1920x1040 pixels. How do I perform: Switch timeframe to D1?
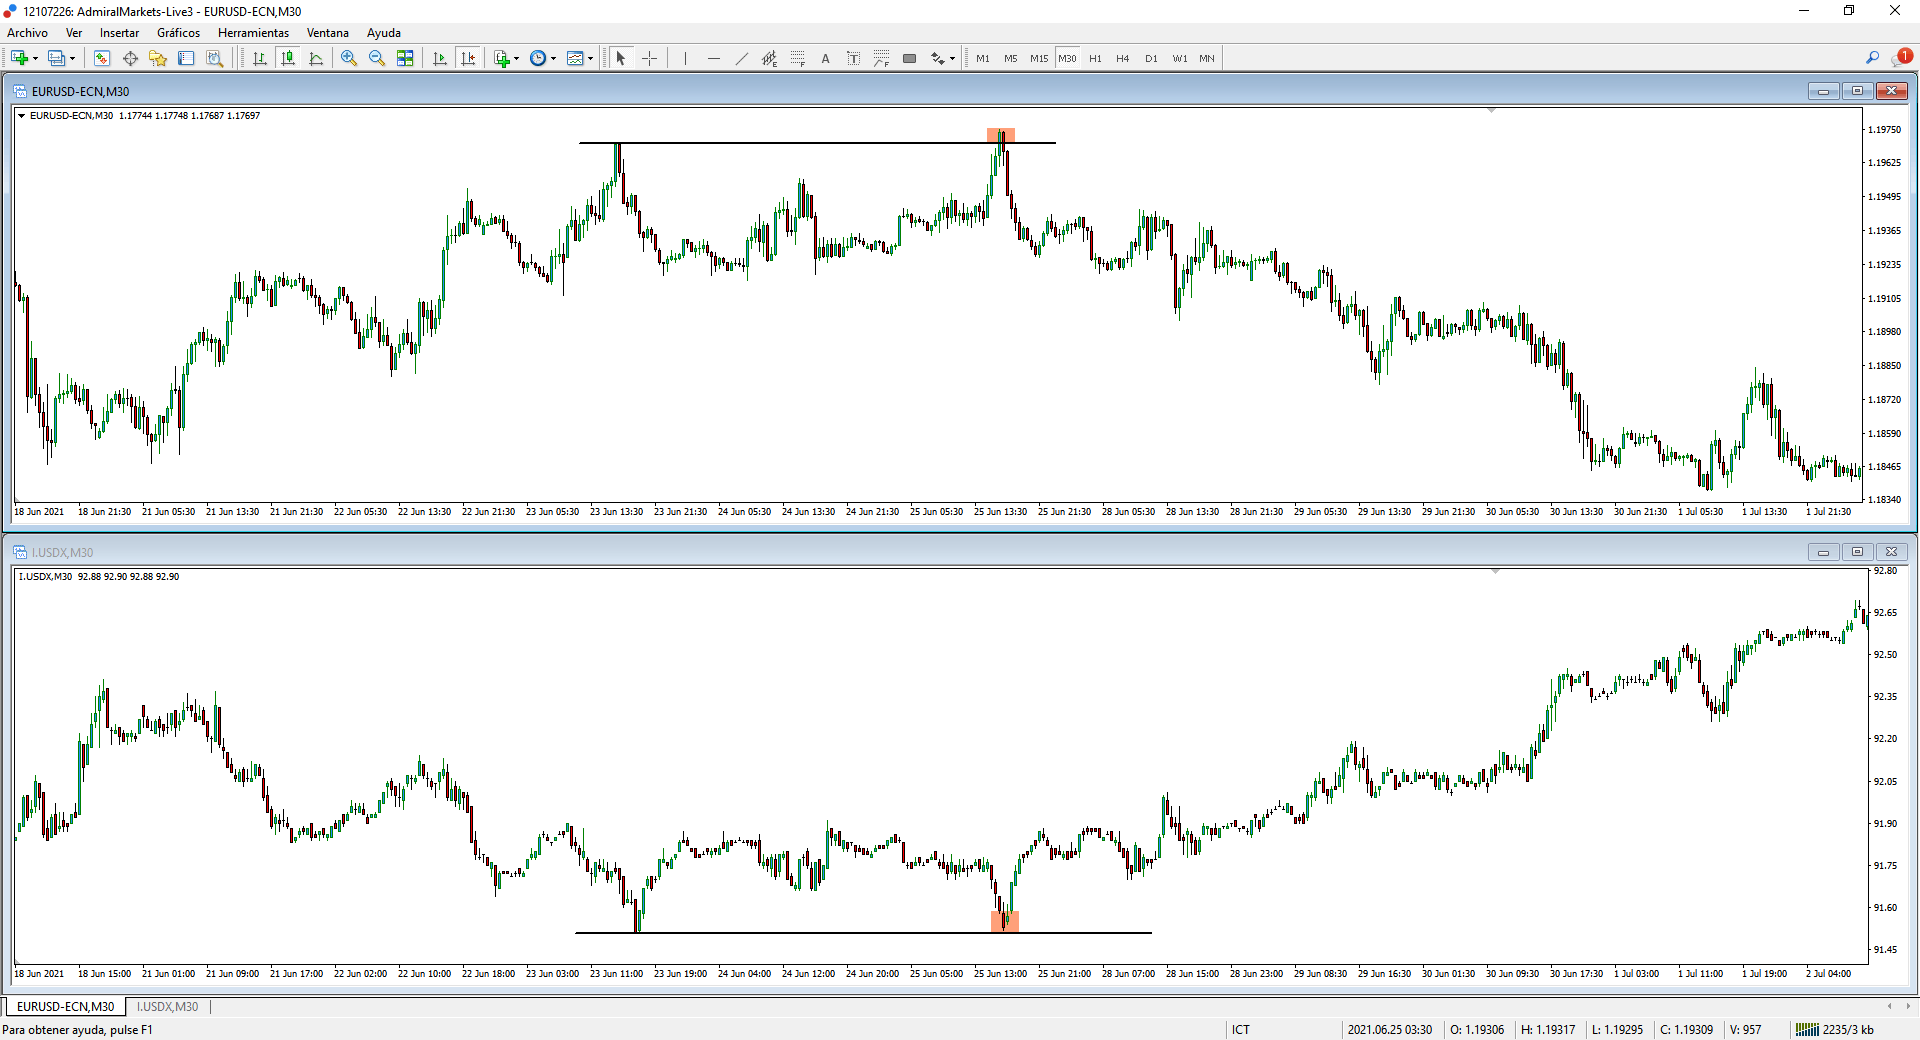pos(1151,58)
